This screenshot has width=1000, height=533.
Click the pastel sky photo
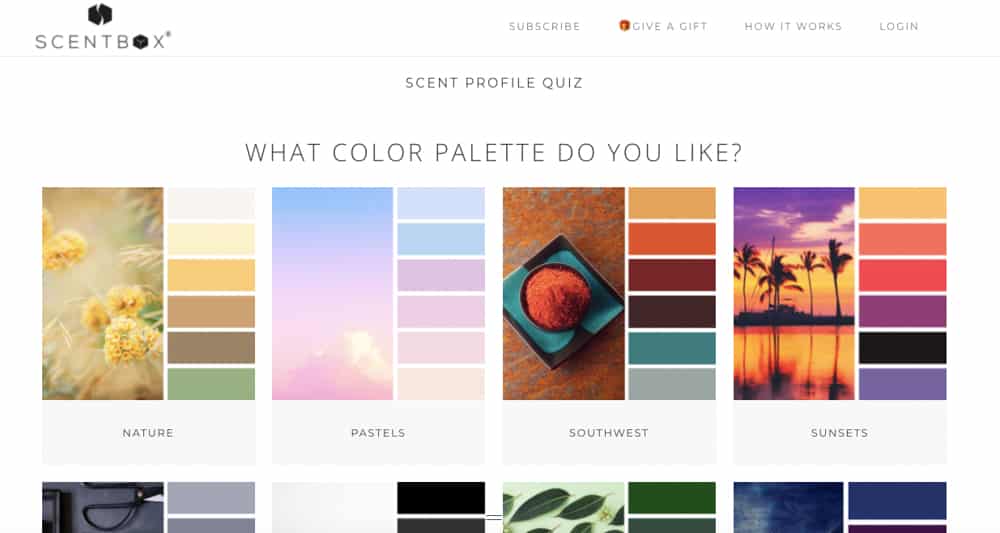[332, 293]
